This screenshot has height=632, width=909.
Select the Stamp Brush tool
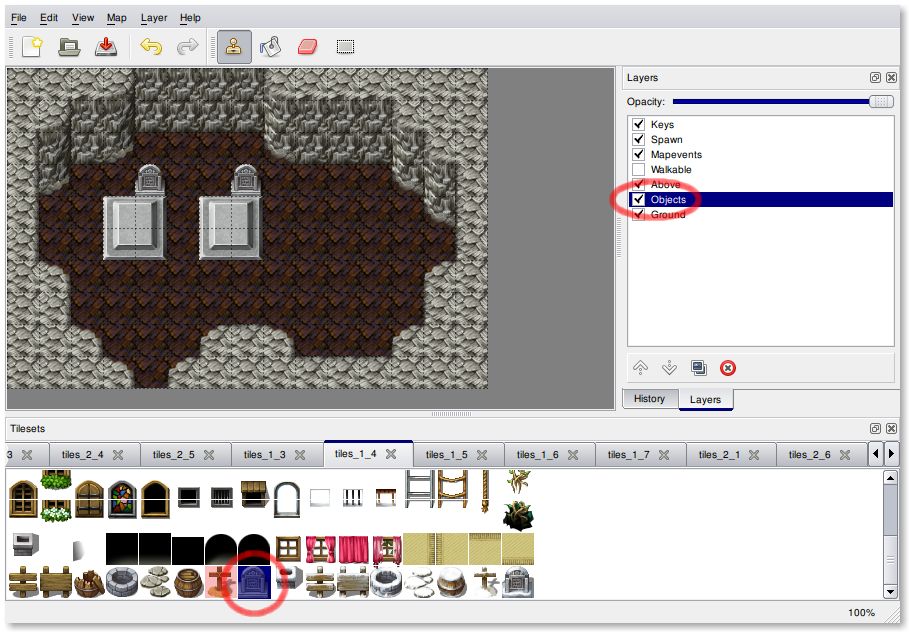tap(234, 47)
